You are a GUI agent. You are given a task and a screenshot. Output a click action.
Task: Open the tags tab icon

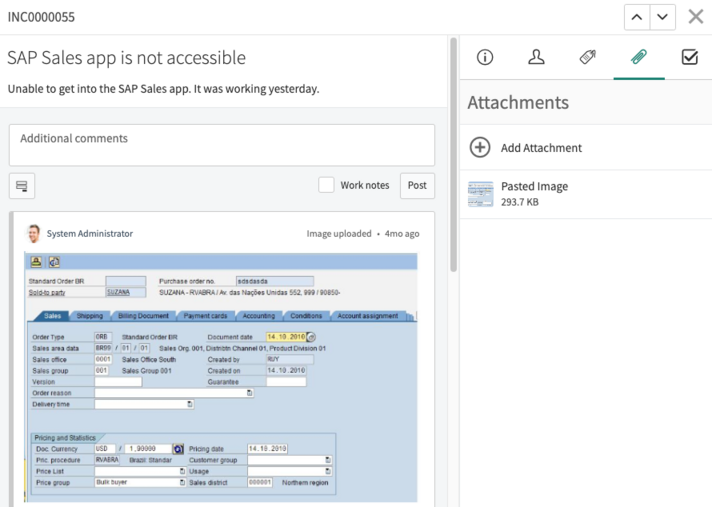tap(588, 57)
